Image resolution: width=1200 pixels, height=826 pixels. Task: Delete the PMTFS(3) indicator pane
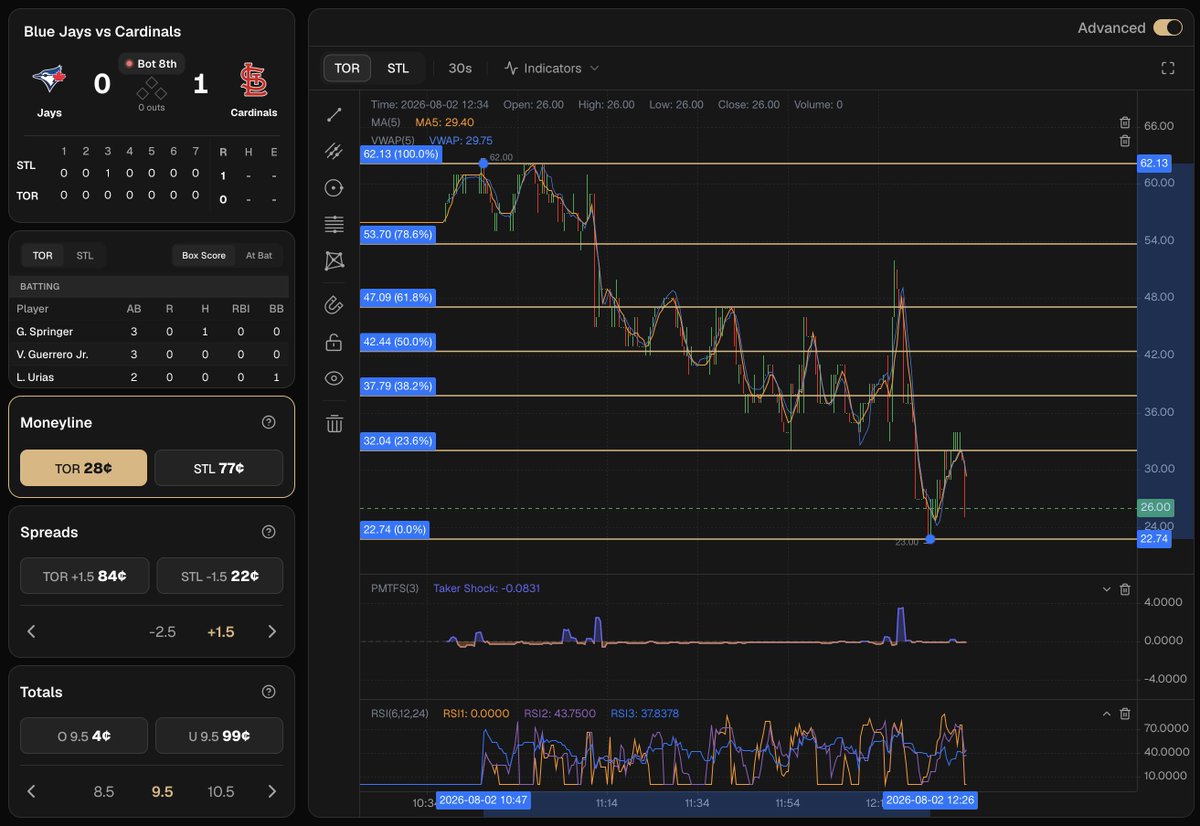point(1125,590)
